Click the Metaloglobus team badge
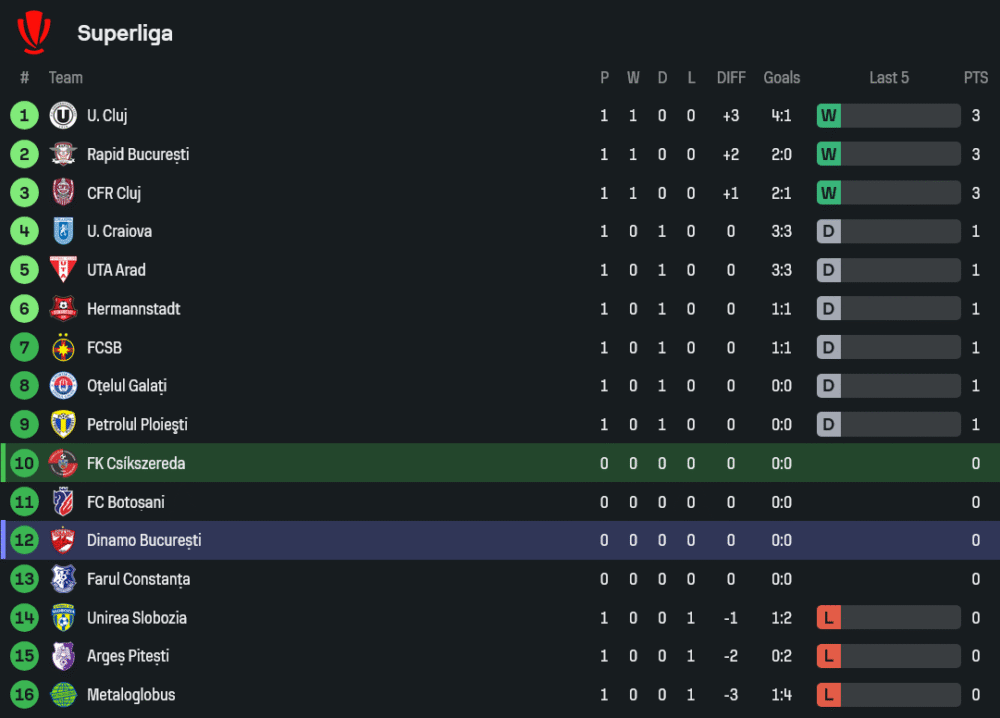This screenshot has height=718, width=1000. coord(63,695)
